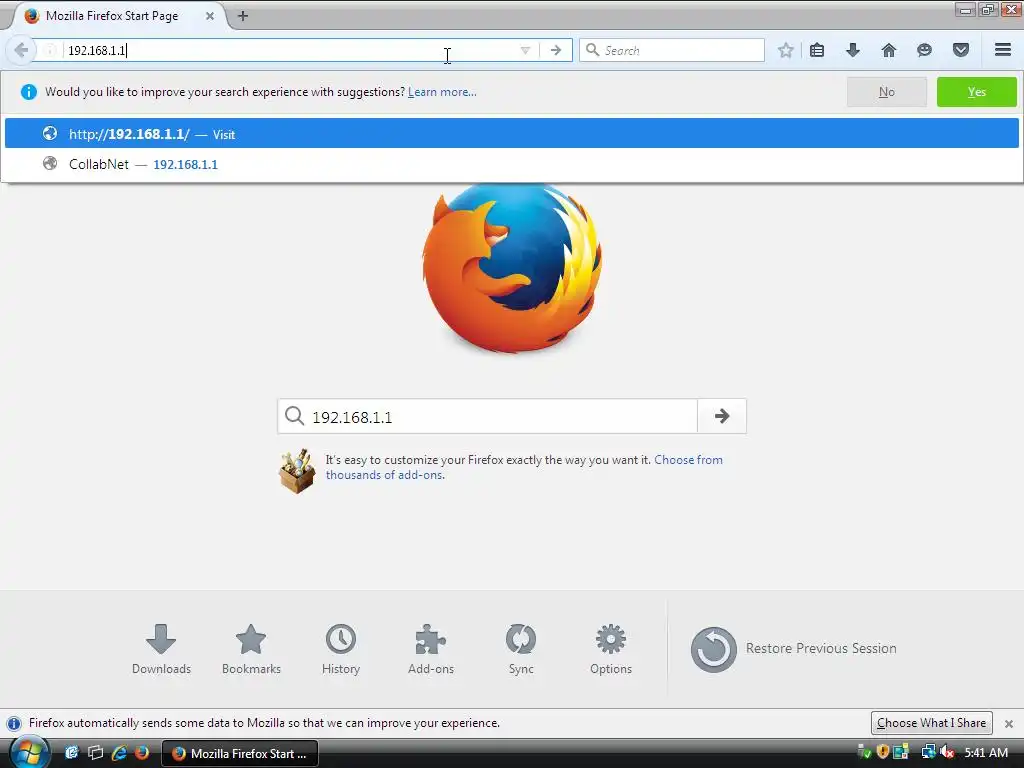
Task: Select the CollabNet 192.168.1.1 suggestion
Action: 511,164
